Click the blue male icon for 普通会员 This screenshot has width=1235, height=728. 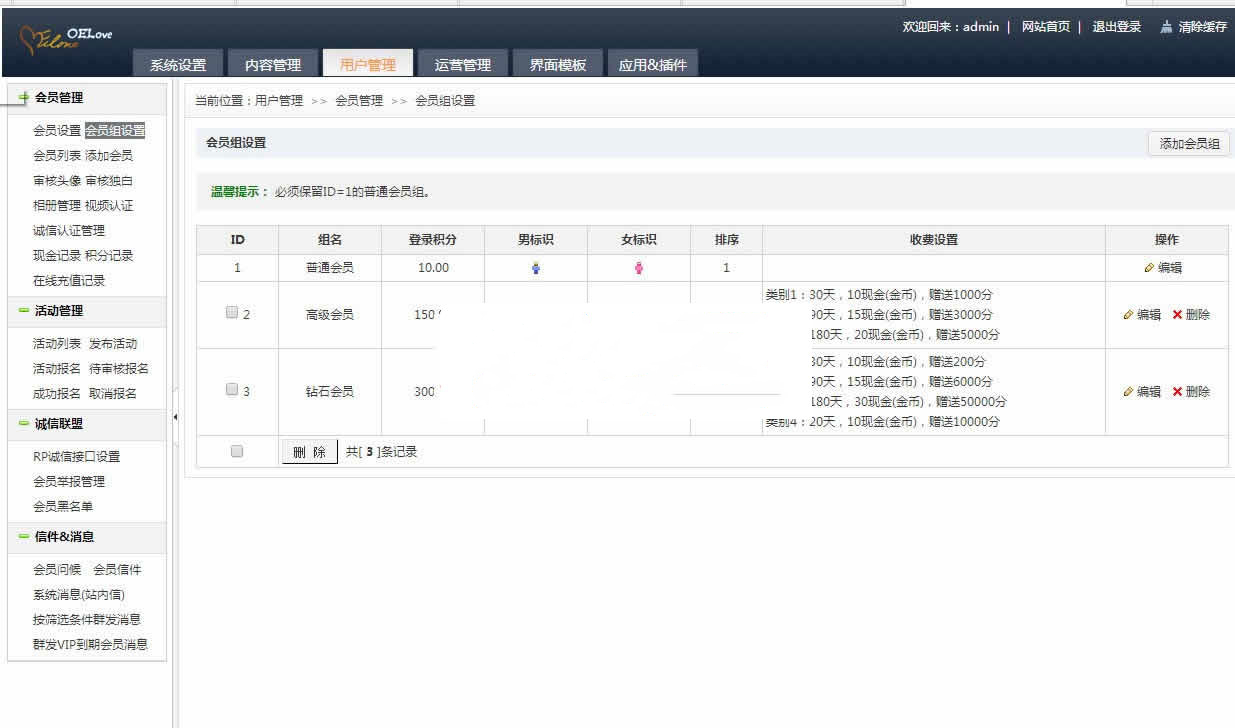pyautogui.click(x=536, y=268)
